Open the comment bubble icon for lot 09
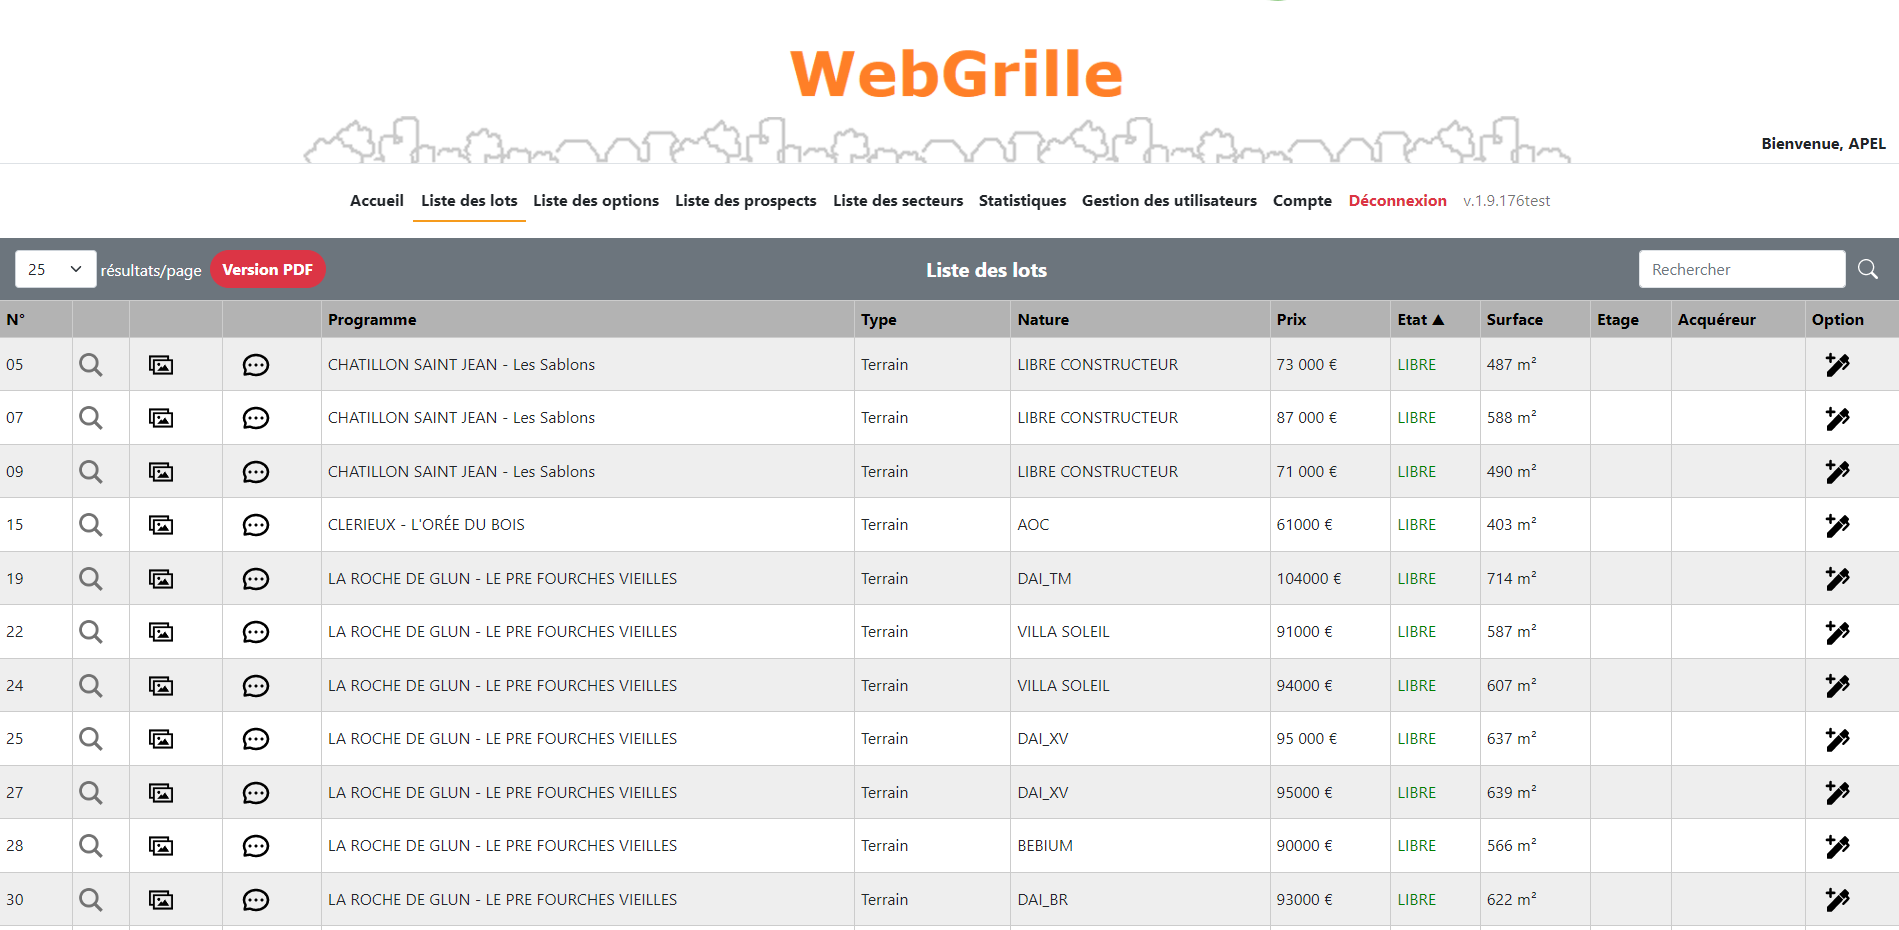1899x930 pixels. coord(256,472)
